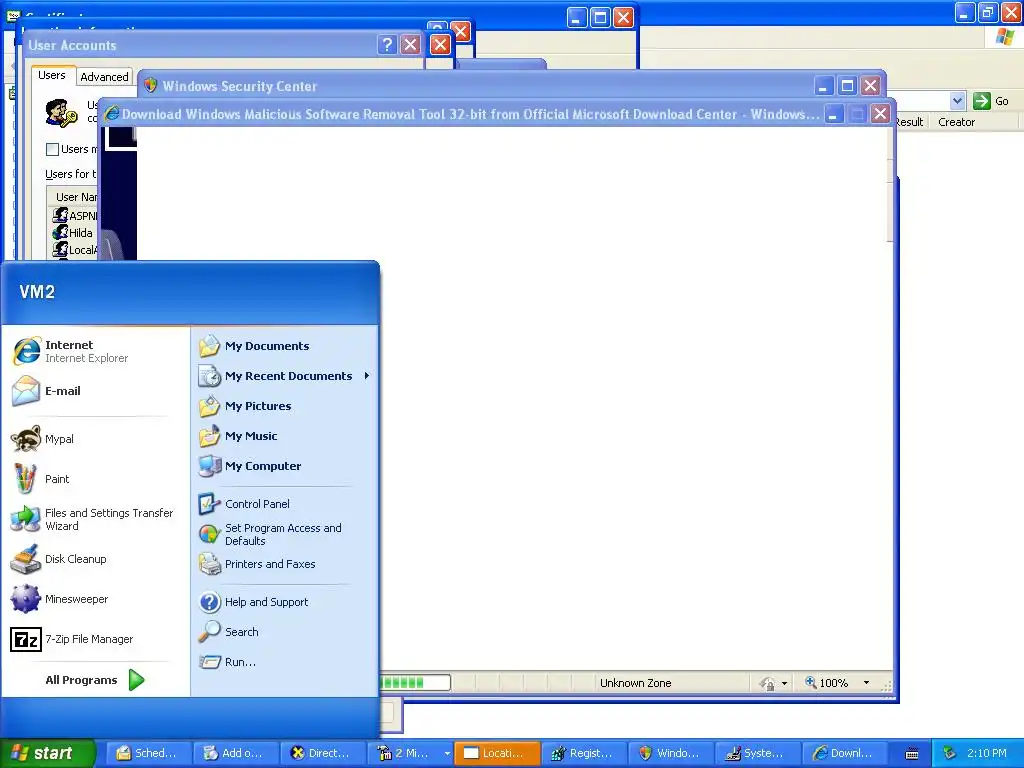Click the zoom magnifier icon in IE status bar
The image size is (1024, 768).
click(810, 682)
